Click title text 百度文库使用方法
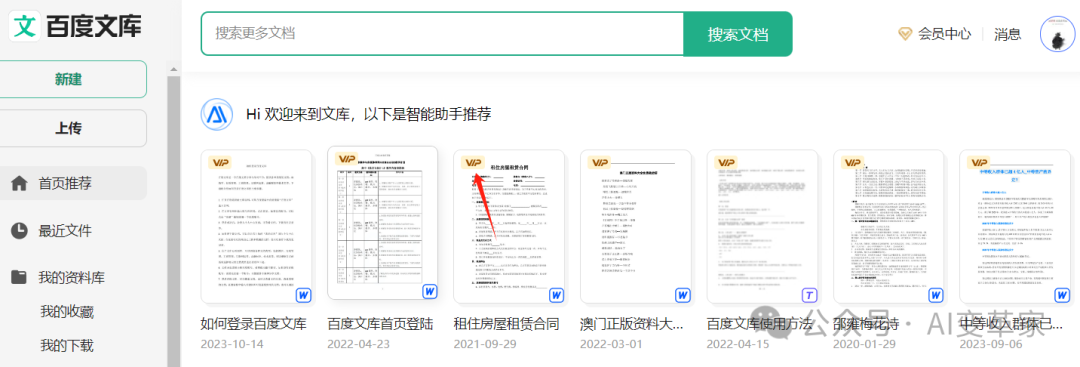 tap(760, 324)
